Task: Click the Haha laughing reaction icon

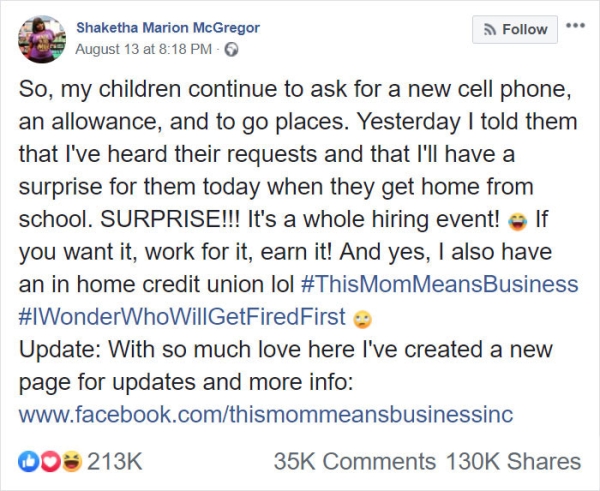Action: tap(70, 461)
